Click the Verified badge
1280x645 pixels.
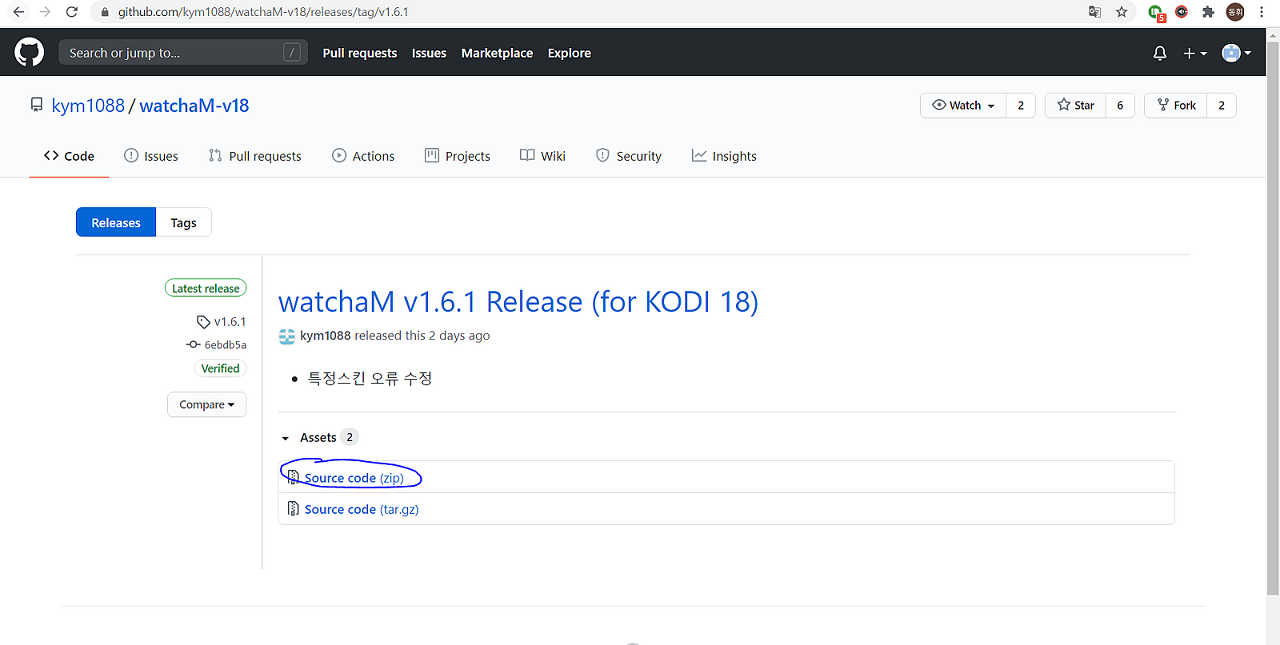coord(220,368)
